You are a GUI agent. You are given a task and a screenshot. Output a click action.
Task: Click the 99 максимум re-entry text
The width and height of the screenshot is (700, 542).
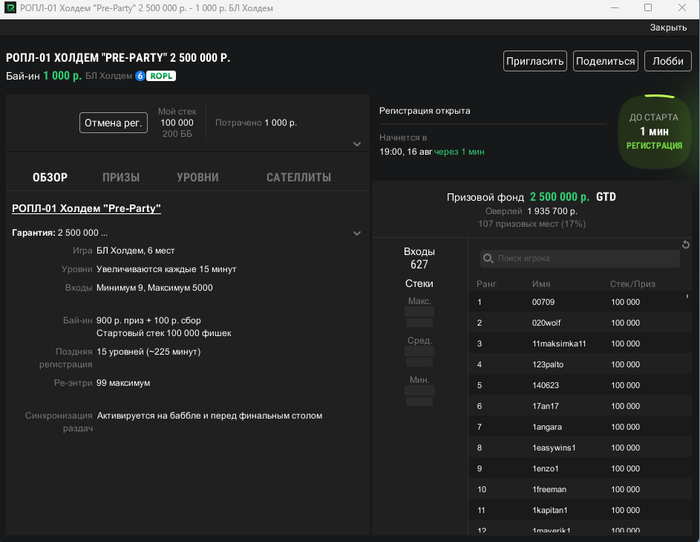pos(123,383)
